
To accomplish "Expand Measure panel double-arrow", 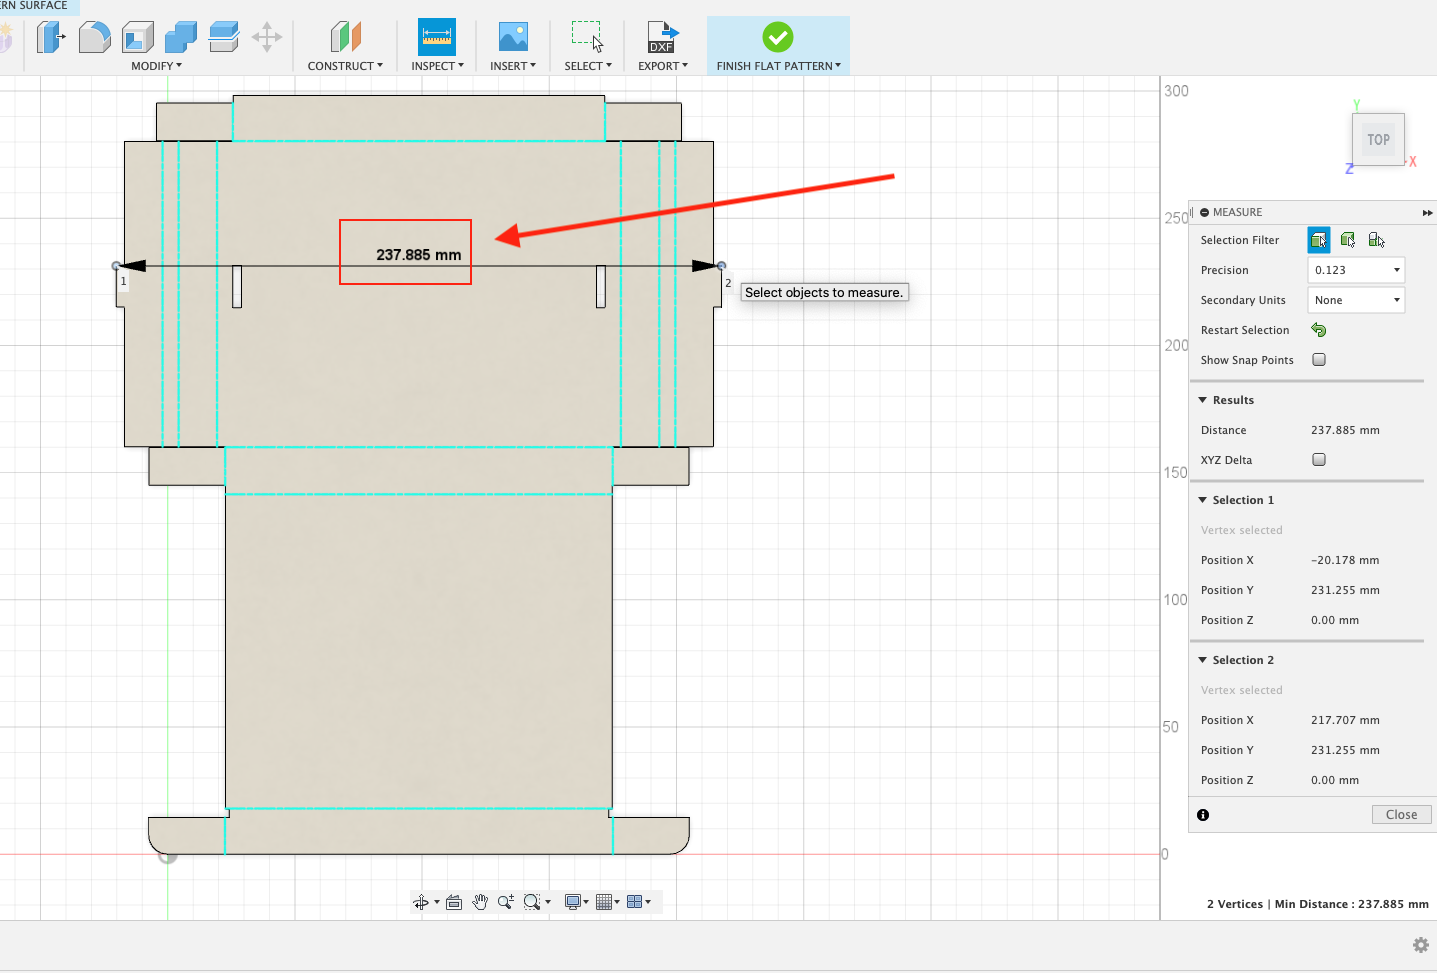I will [x=1427, y=213].
